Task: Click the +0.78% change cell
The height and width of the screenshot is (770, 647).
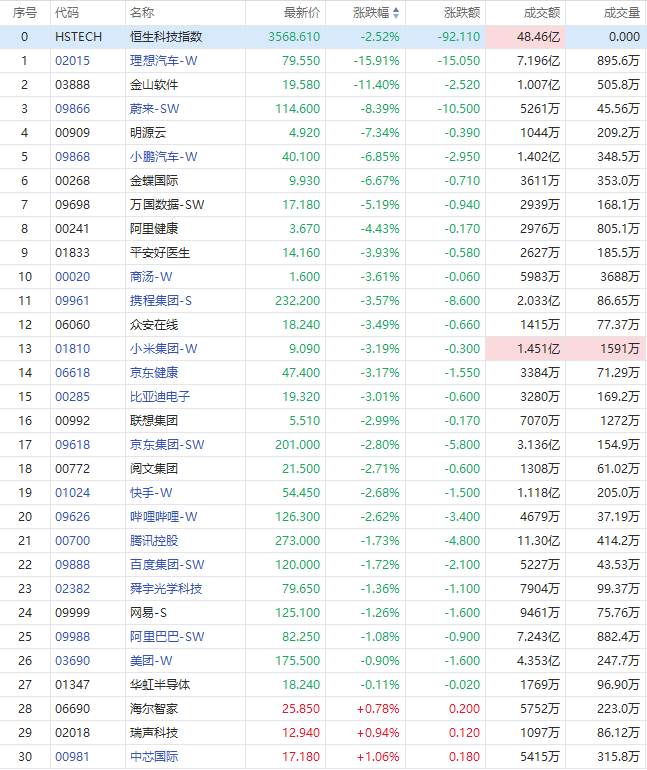Action: click(x=378, y=709)
